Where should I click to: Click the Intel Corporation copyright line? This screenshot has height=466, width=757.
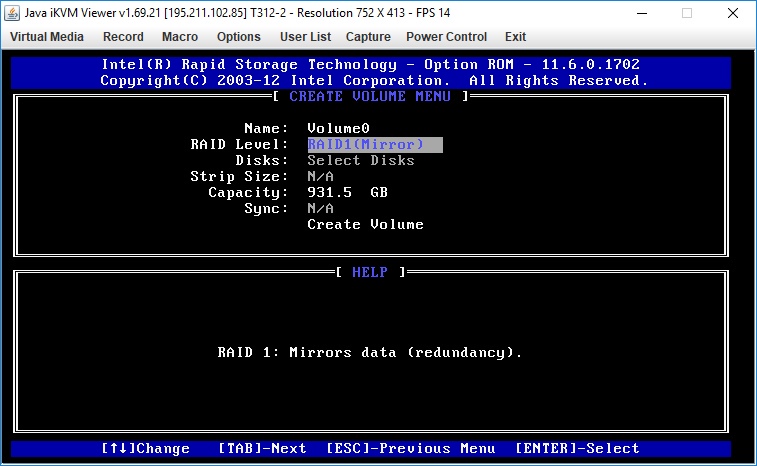(x=374, y=80)
